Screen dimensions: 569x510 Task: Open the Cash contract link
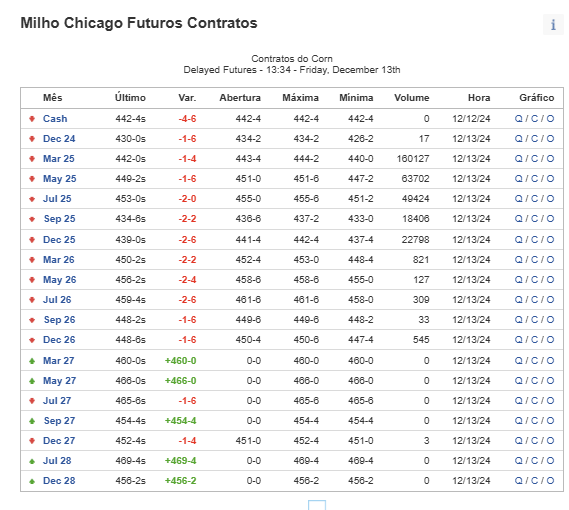[55, 119]
